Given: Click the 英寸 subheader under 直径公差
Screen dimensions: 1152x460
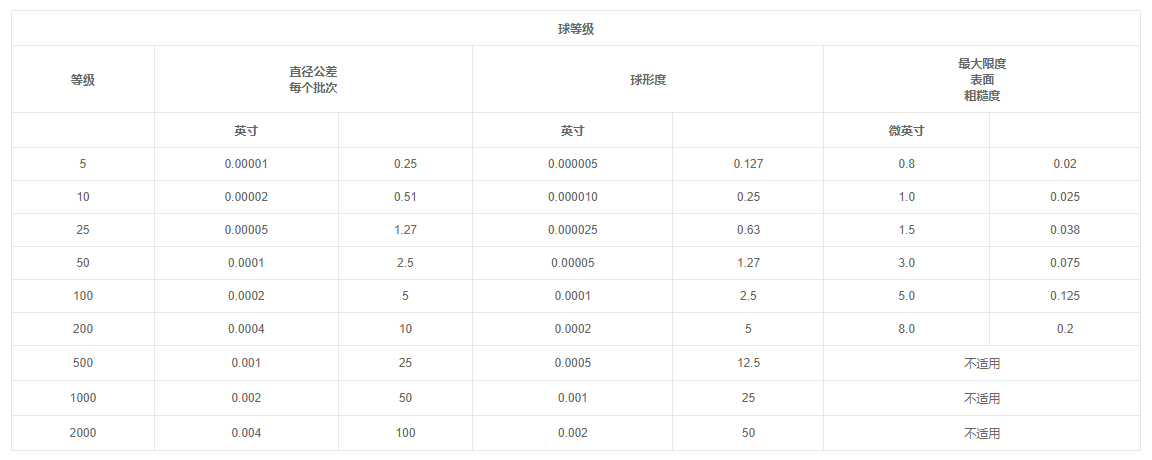Looking at the screenshot, I should [247, 131].
